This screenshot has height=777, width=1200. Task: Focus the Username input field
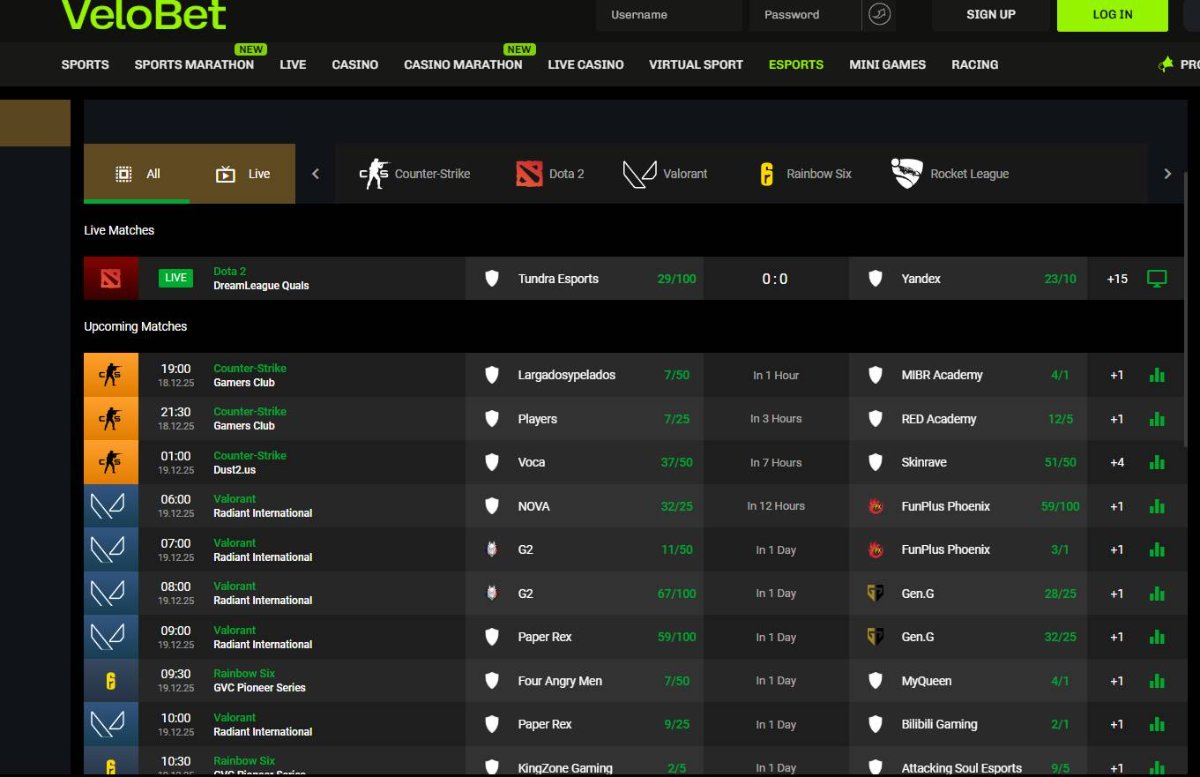[670, 15]
